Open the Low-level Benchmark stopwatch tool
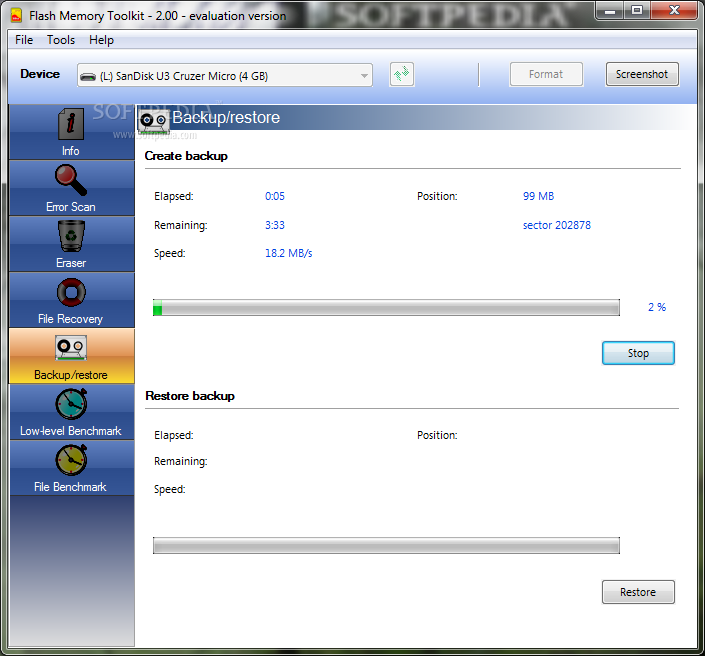The image size is (705, 656). 71,411
